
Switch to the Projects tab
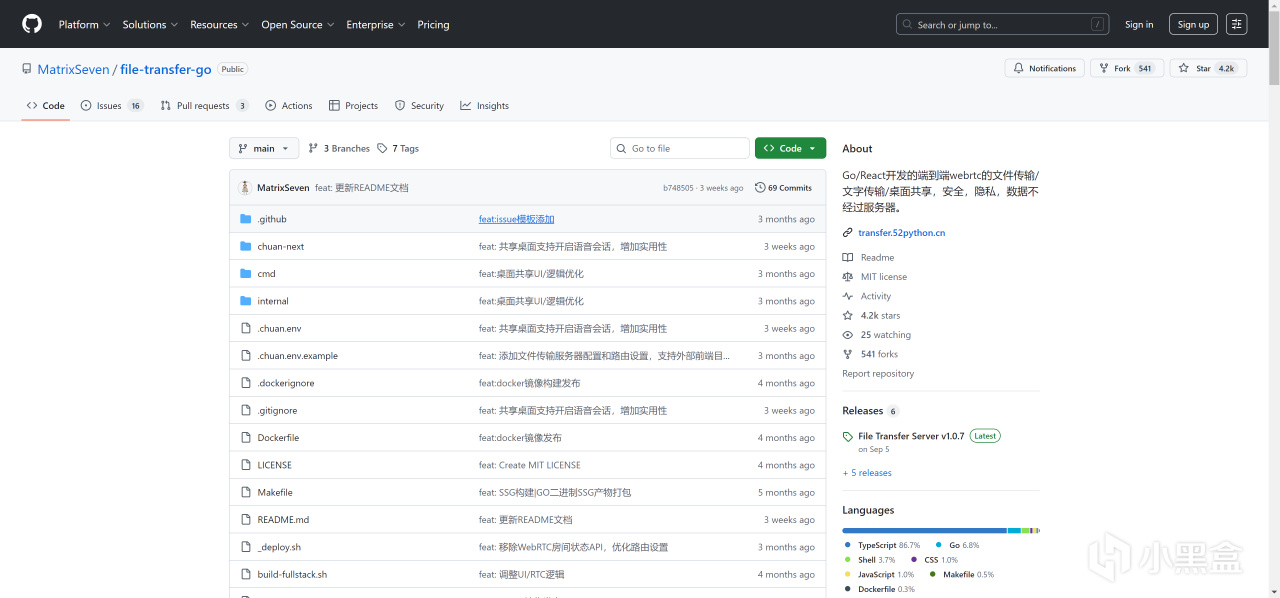(353, 105)
